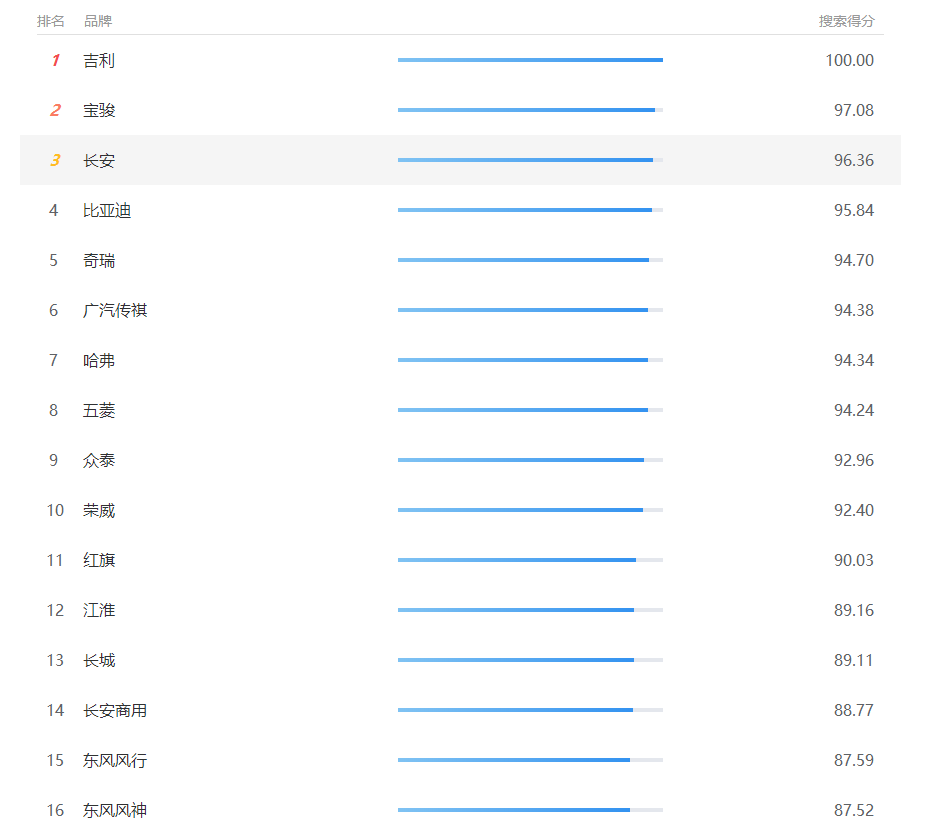Viewport: 950px width, 835px height.
Task: Click the score bar for 红旗
Action: (530, 560)
